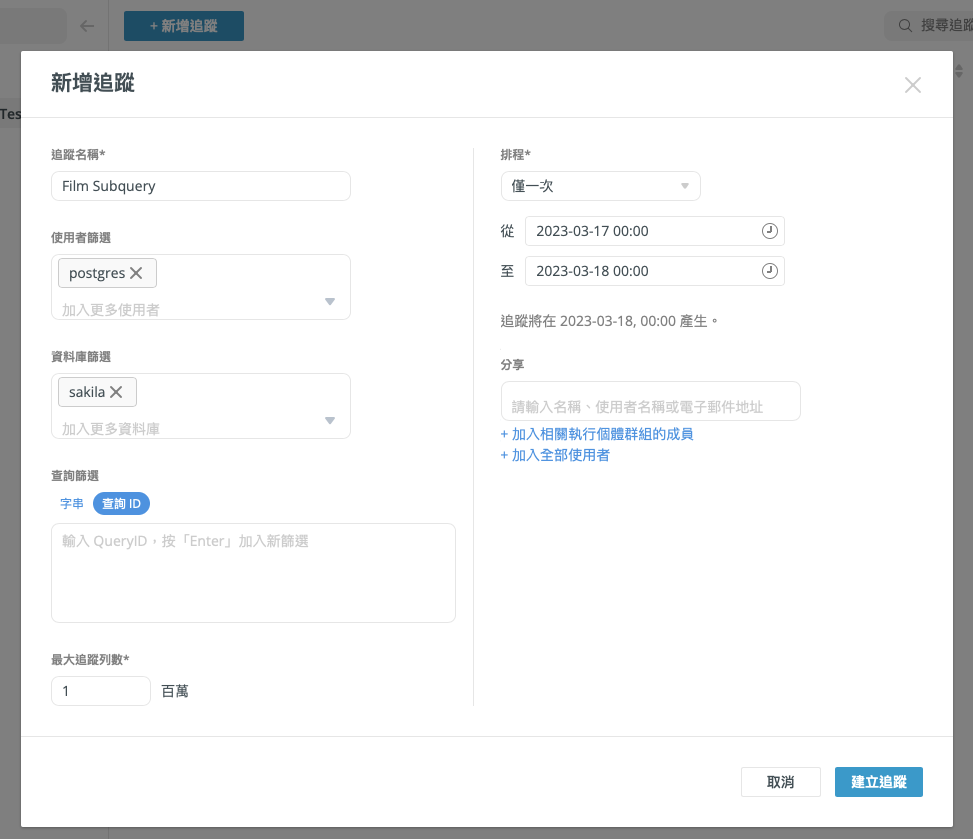
Task: Click the clock icon beside the end date
Action: pyautogui.click(x=769, y=270)
